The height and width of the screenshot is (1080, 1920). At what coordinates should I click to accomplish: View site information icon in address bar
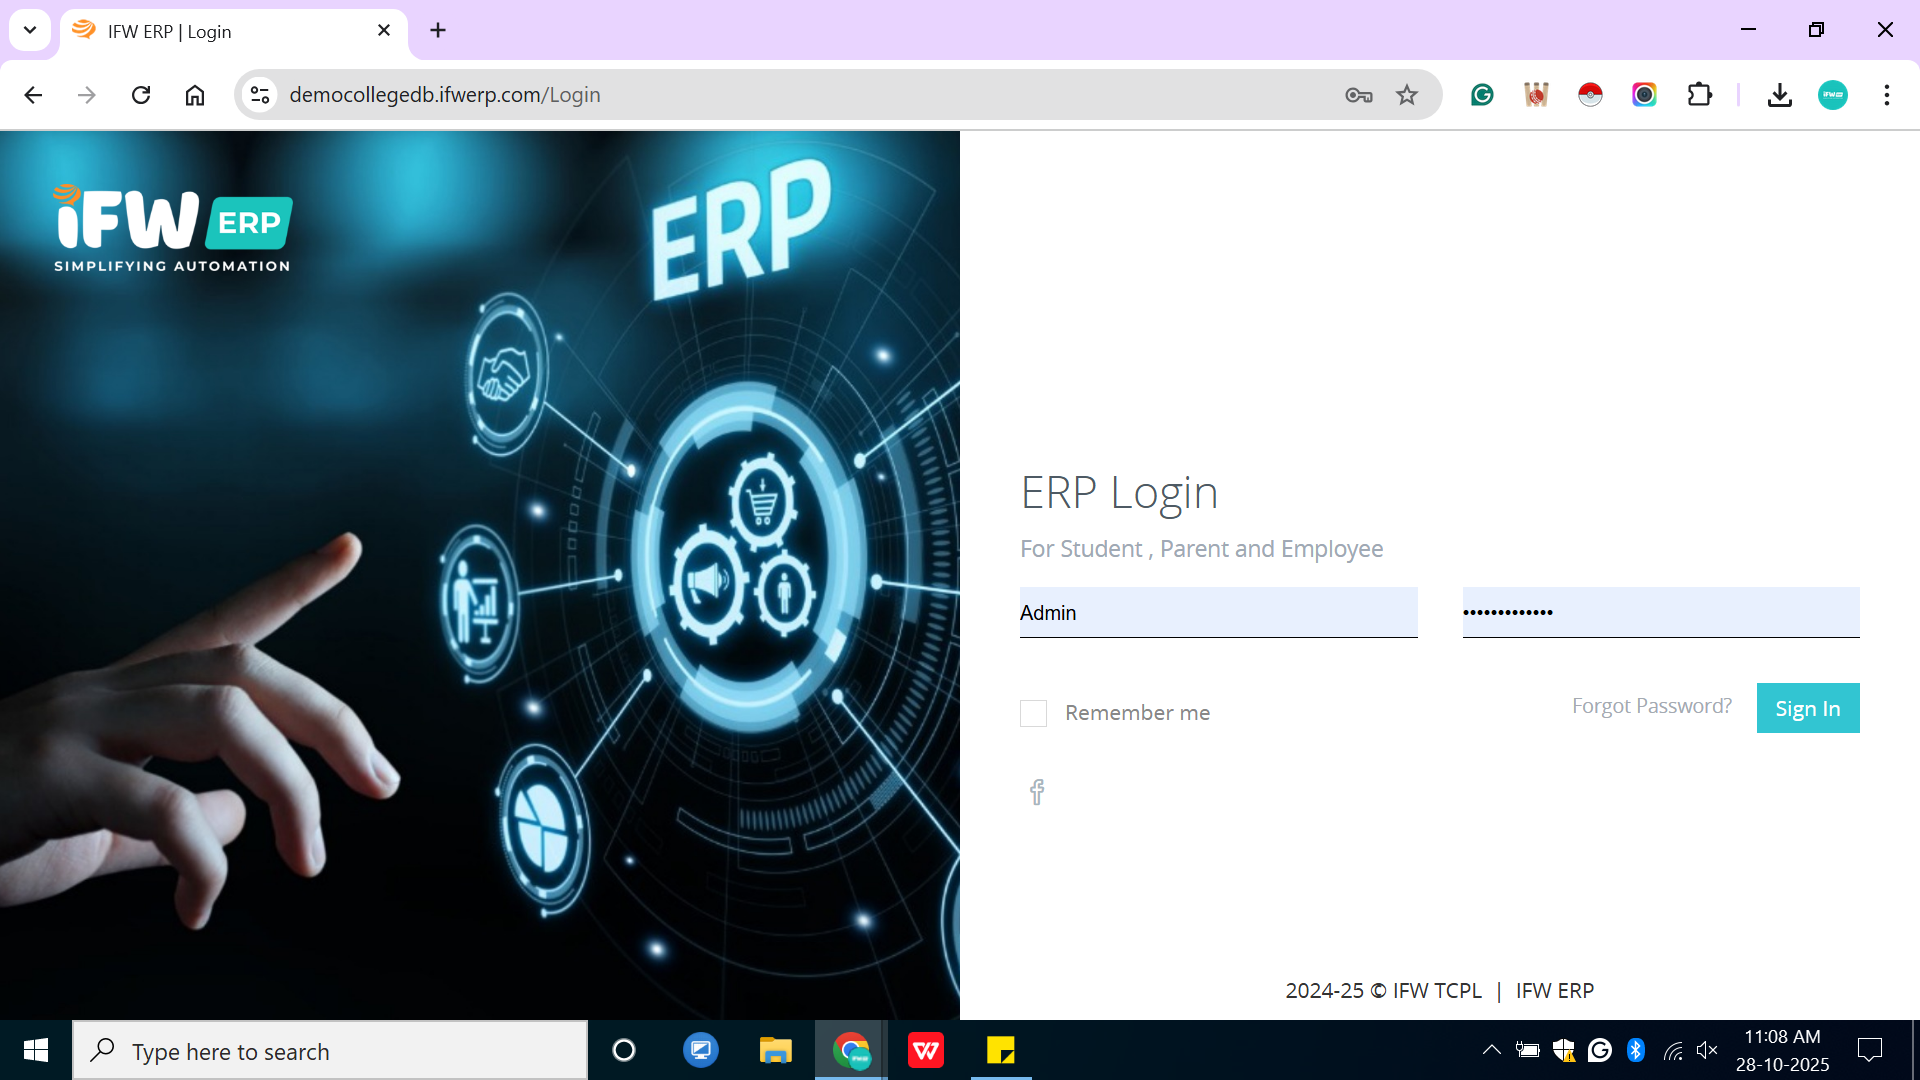(260, 95)
